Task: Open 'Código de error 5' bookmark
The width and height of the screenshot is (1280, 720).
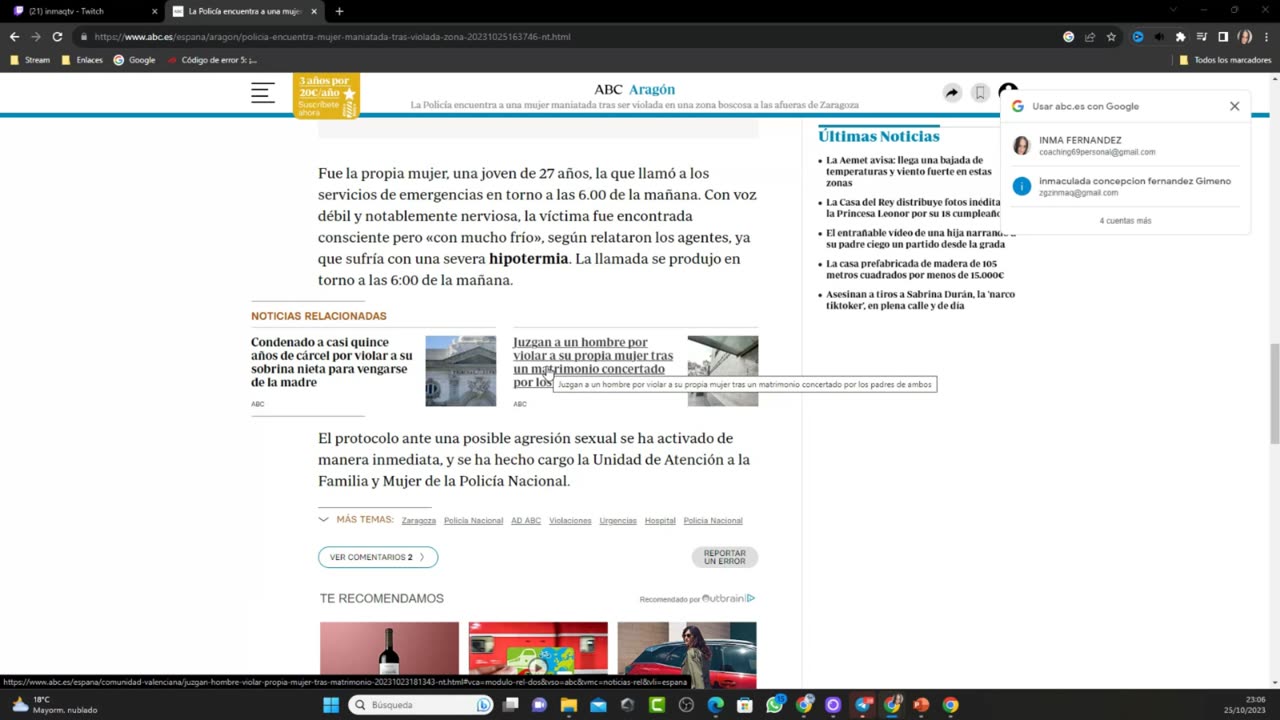Action: coord(212,60)
